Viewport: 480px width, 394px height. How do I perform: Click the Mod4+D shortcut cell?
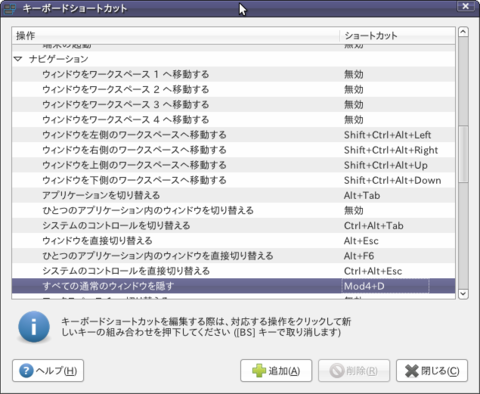(x=386, y=286)
